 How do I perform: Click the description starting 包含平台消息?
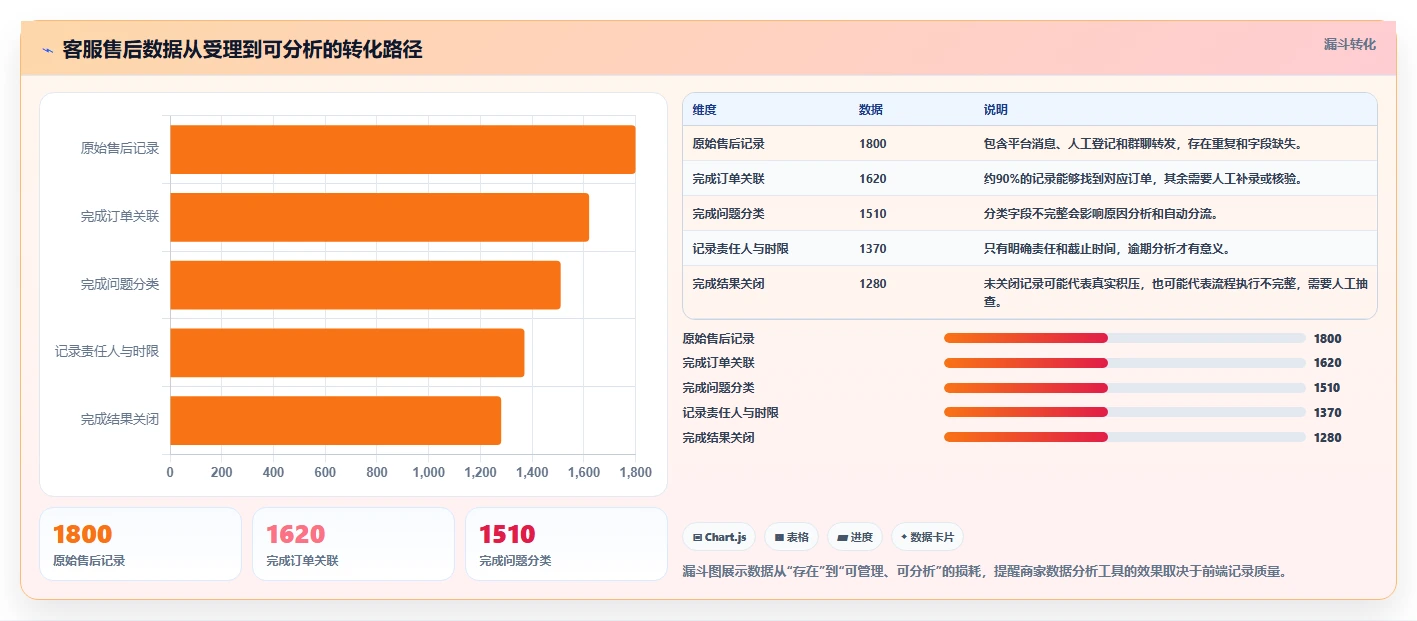tap(1142, 144)
